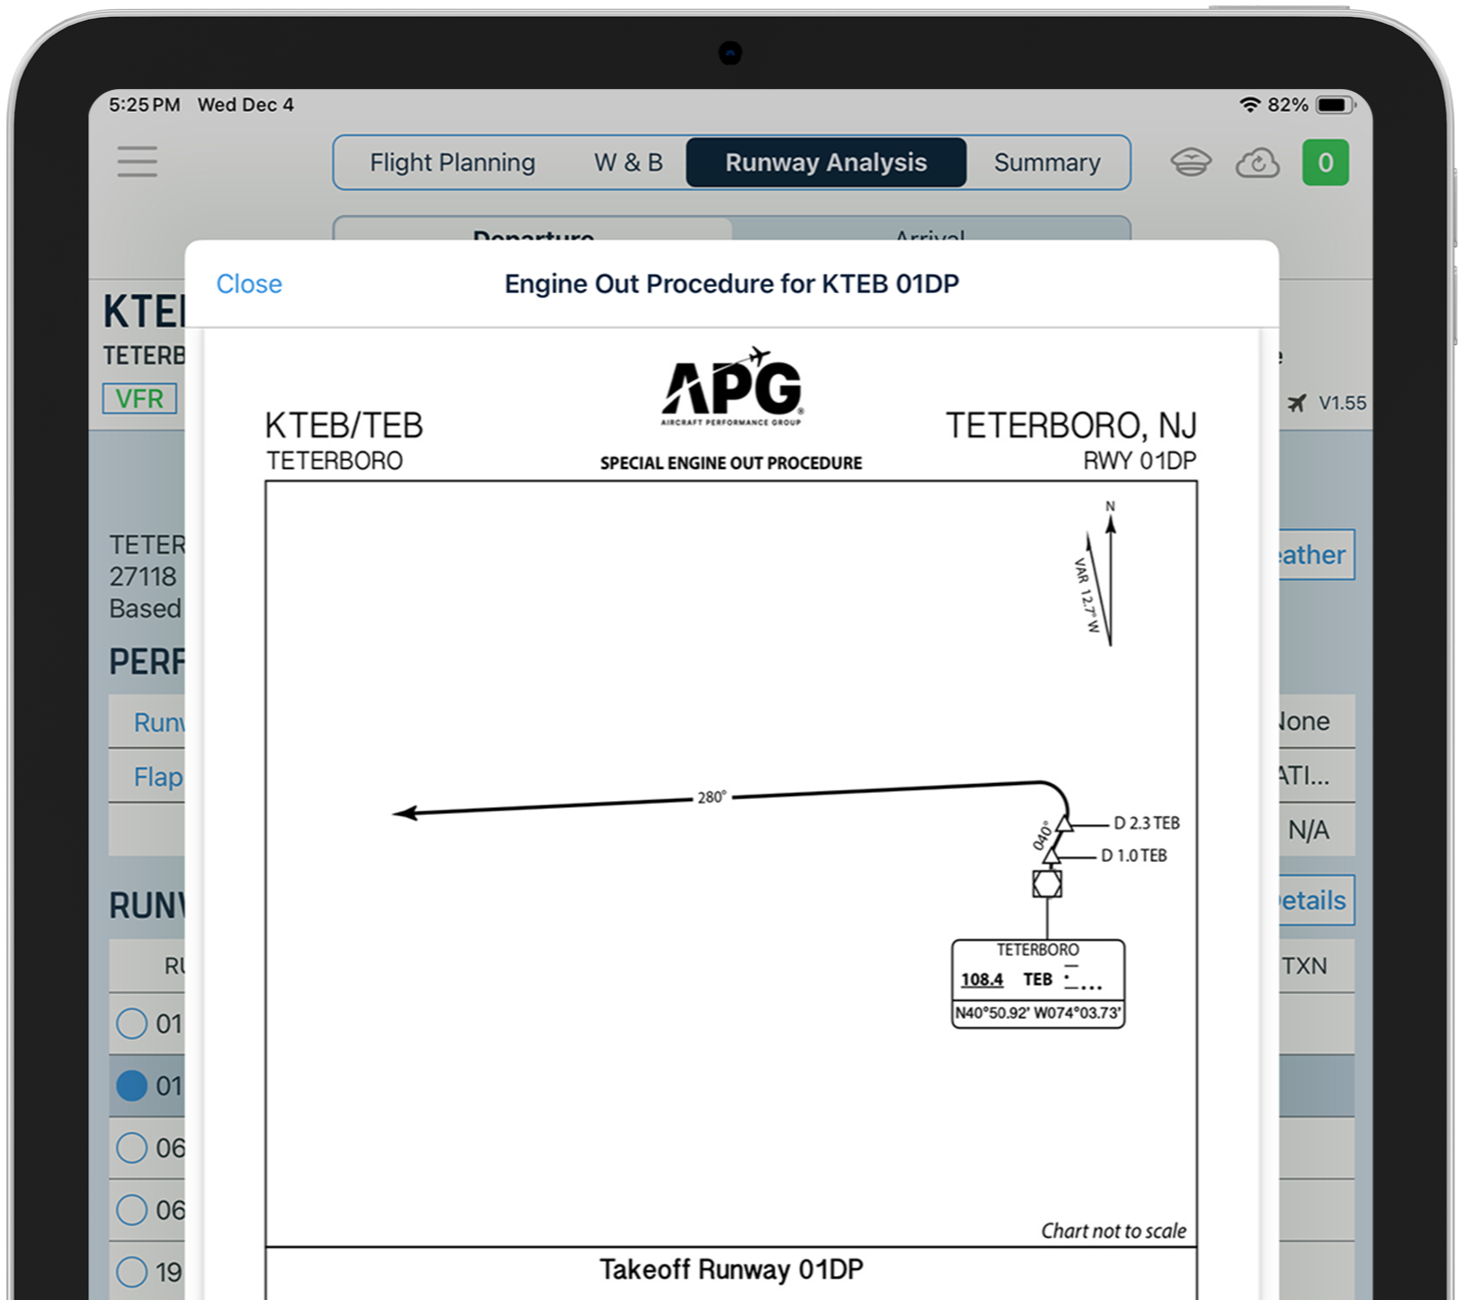Open the Details button
This screenshot has width=1469, height=1300.
pyautogui.click(x=1315, y=901)
